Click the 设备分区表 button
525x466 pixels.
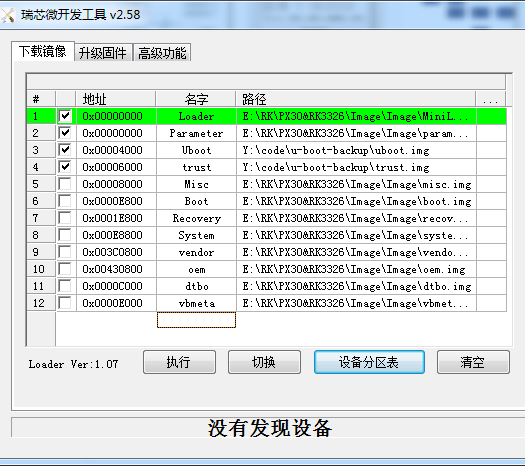pos(369,362)
